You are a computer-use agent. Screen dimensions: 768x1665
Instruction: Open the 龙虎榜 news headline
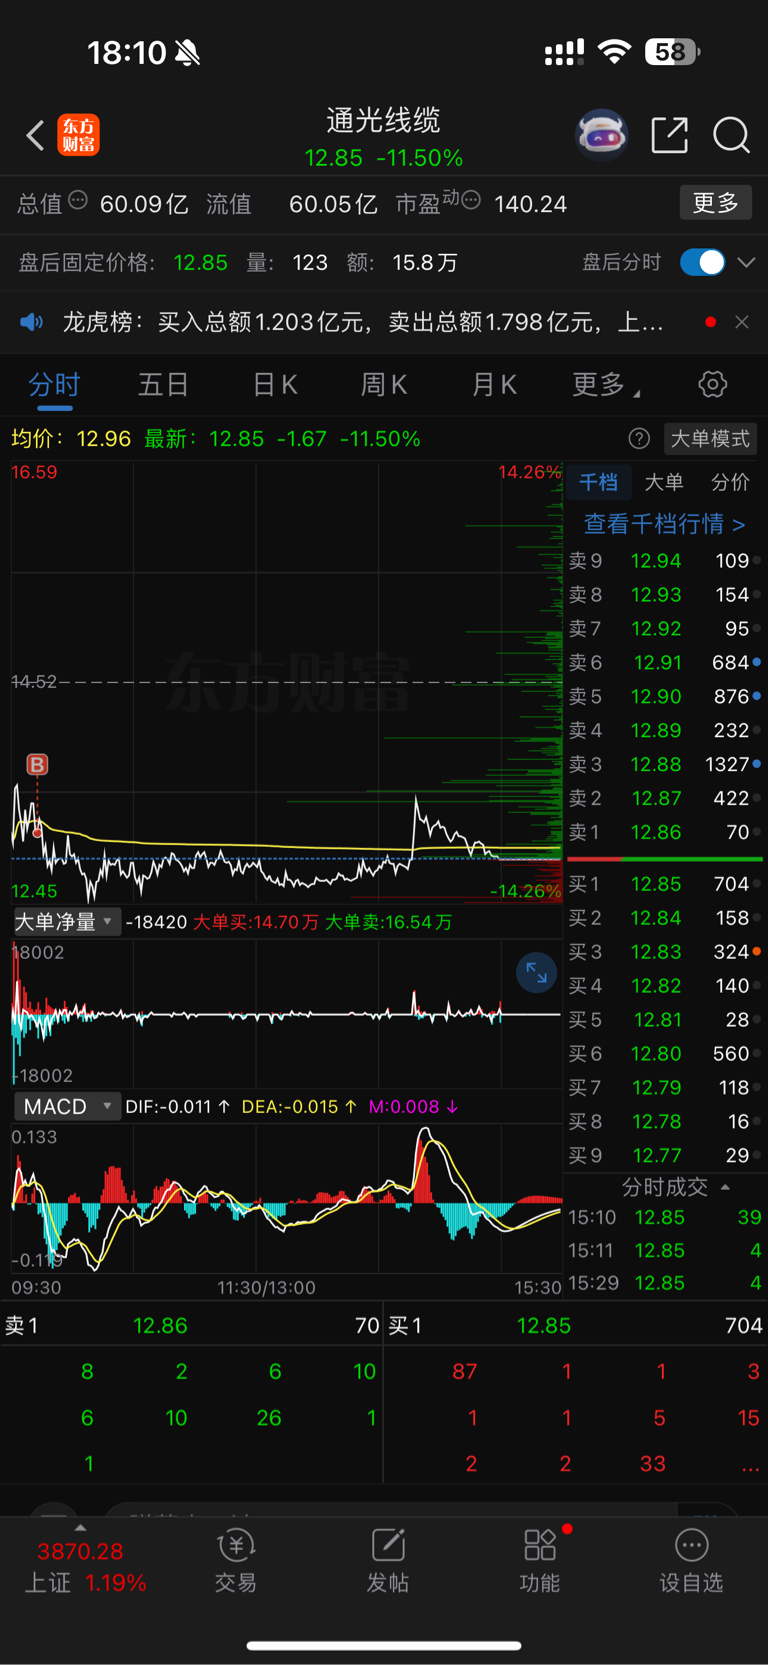[362, 322]
